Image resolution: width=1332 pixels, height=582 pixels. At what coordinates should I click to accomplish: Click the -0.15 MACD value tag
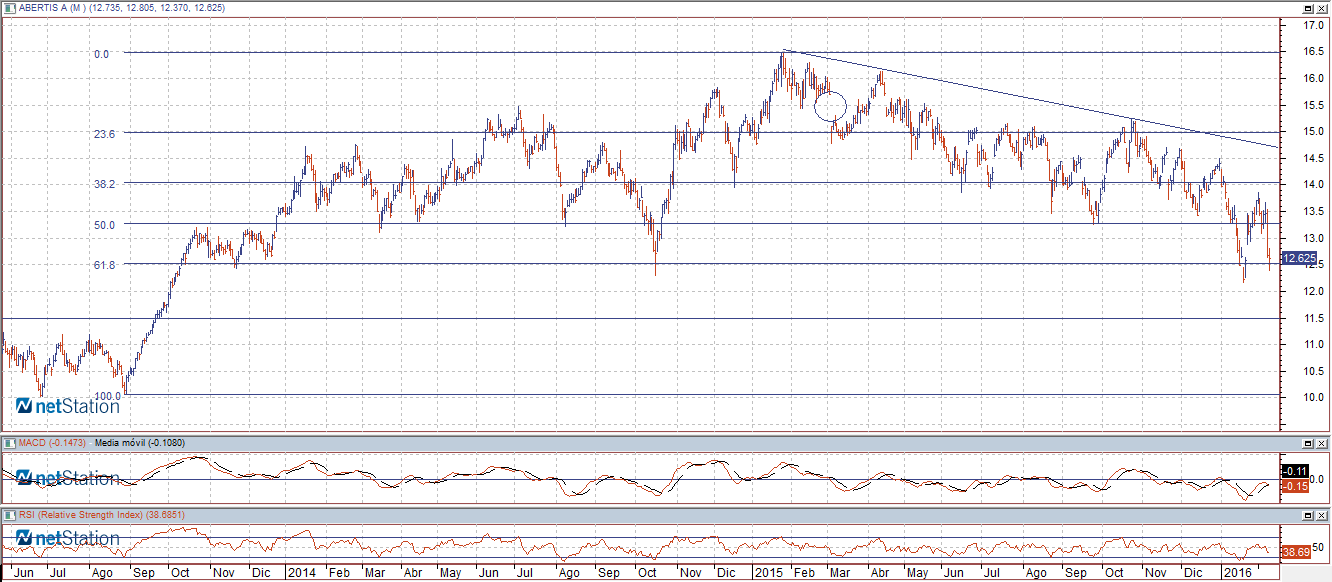click(x=1294, y=486)
